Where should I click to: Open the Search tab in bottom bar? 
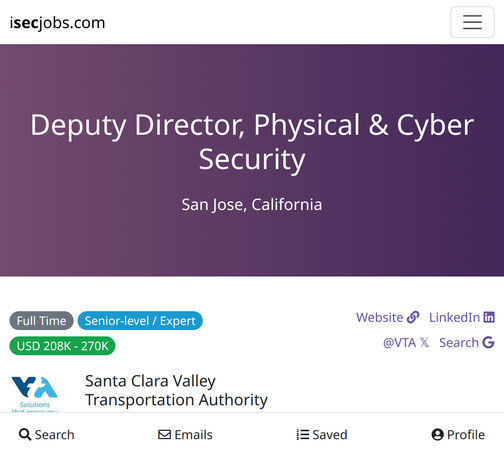(x=47, y=435)
